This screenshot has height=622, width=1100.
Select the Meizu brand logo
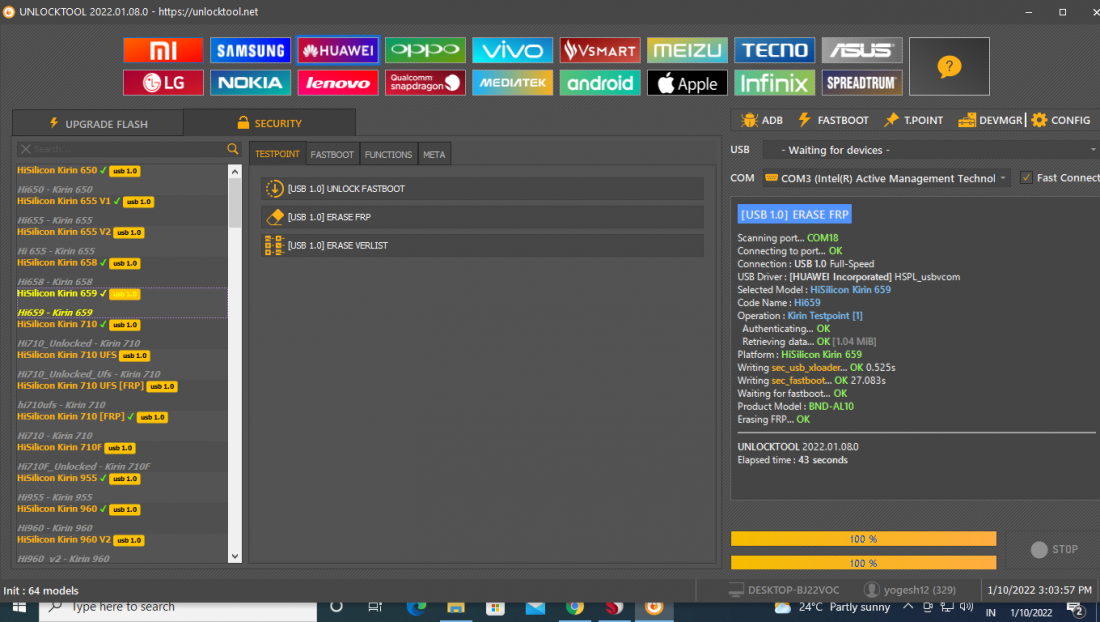click(687, 50)
